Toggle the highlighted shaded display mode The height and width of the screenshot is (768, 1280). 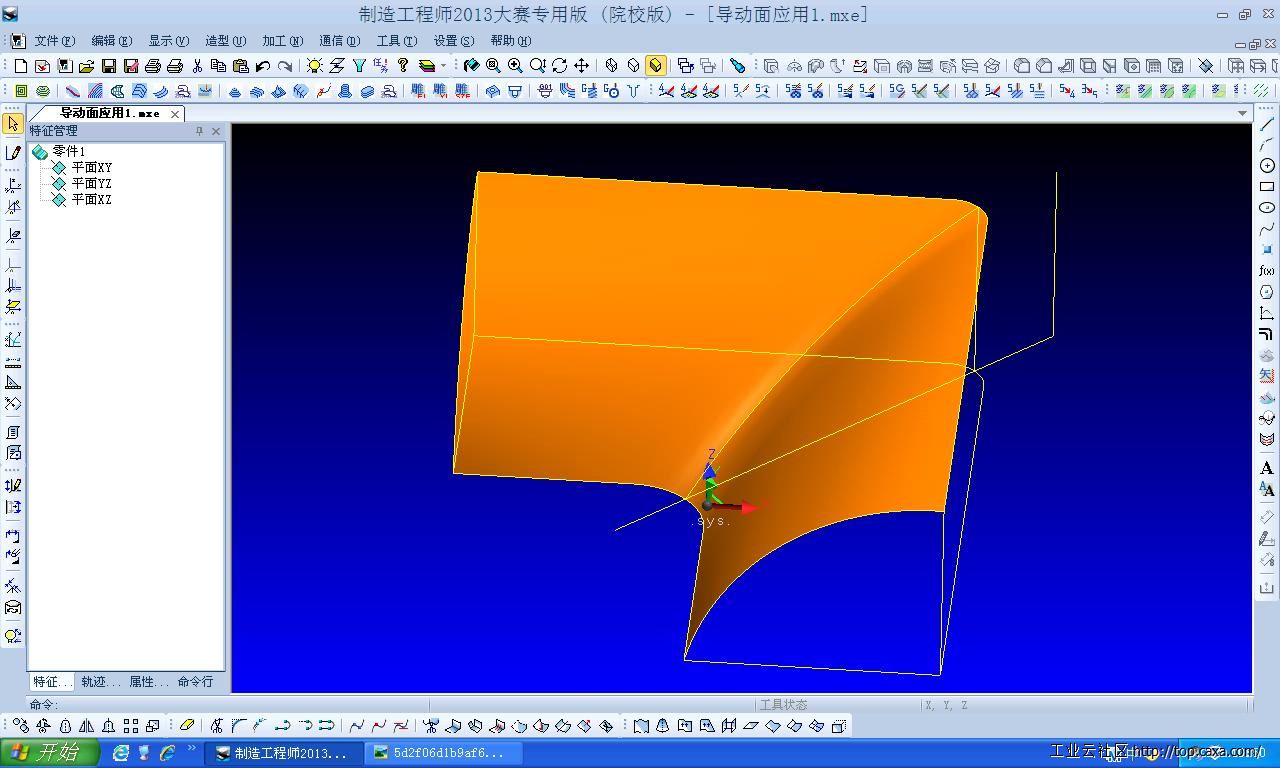click(655, 66)
